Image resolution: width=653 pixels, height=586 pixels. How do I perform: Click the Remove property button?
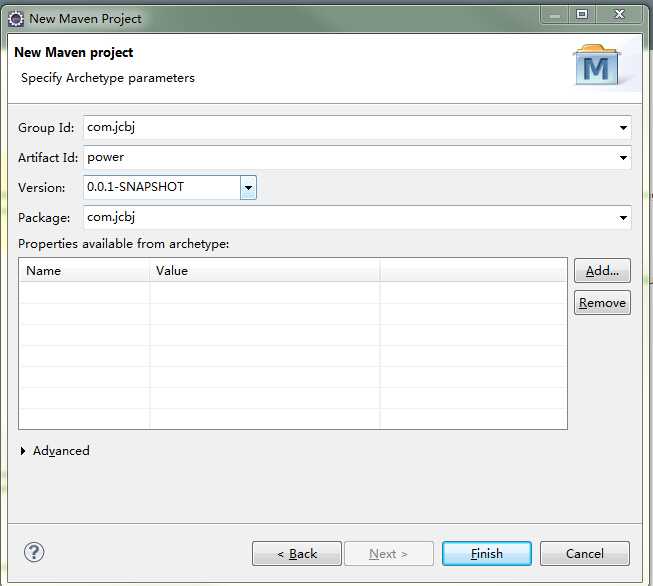tap(602, 303)
